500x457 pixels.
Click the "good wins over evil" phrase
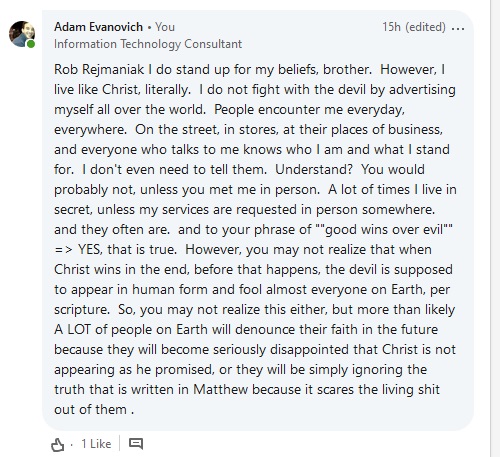pos(384,229)
